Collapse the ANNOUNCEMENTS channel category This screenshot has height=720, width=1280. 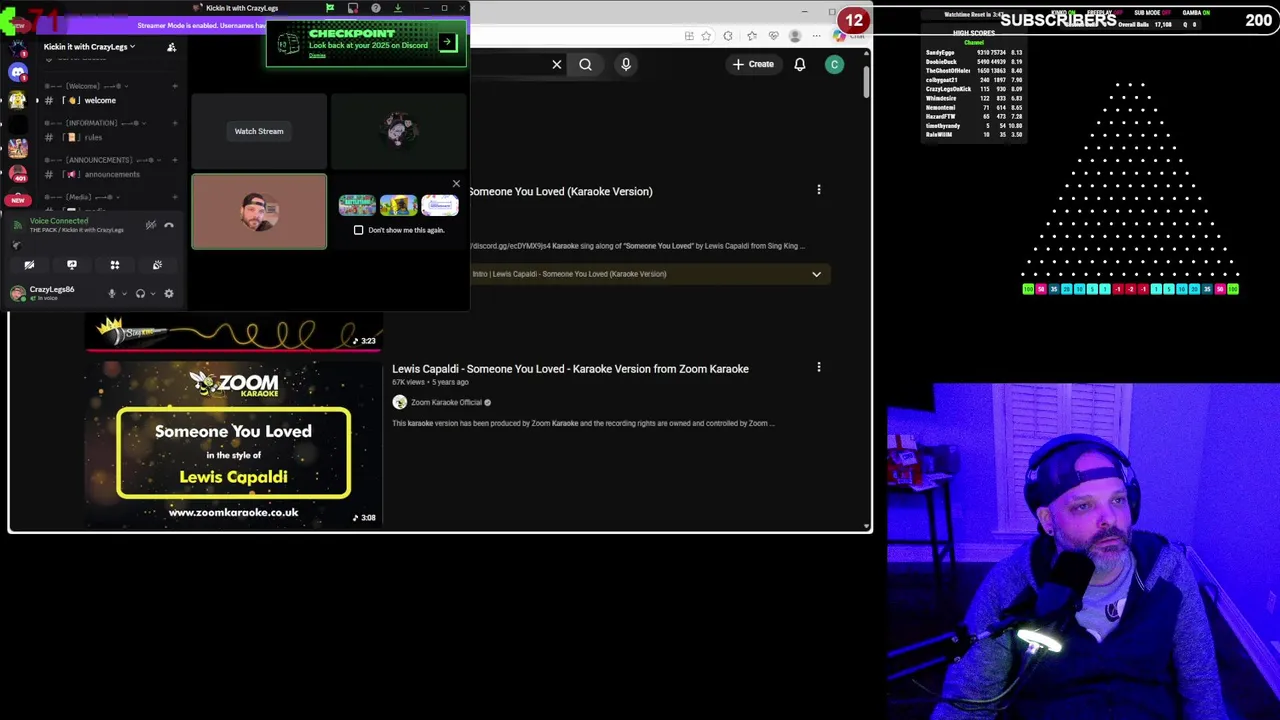(102, 160)
